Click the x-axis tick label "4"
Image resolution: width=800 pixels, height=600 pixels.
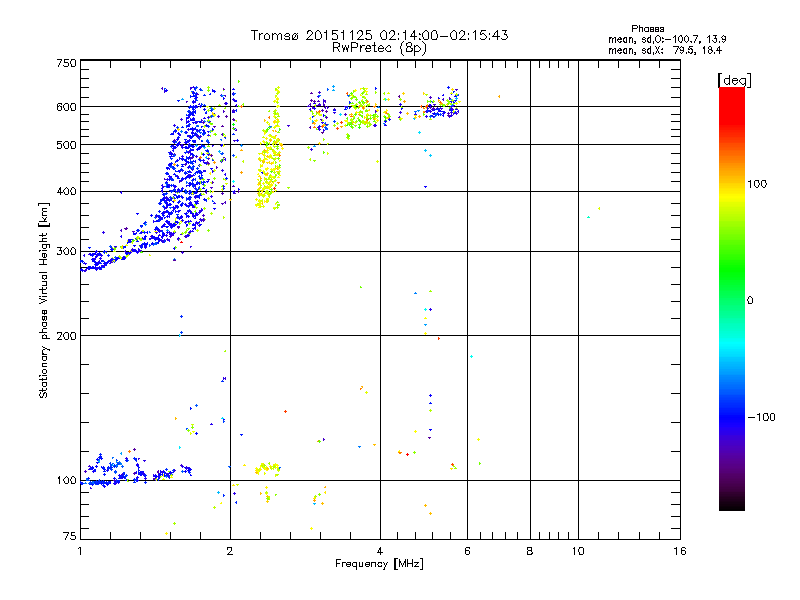click(380, 551)
